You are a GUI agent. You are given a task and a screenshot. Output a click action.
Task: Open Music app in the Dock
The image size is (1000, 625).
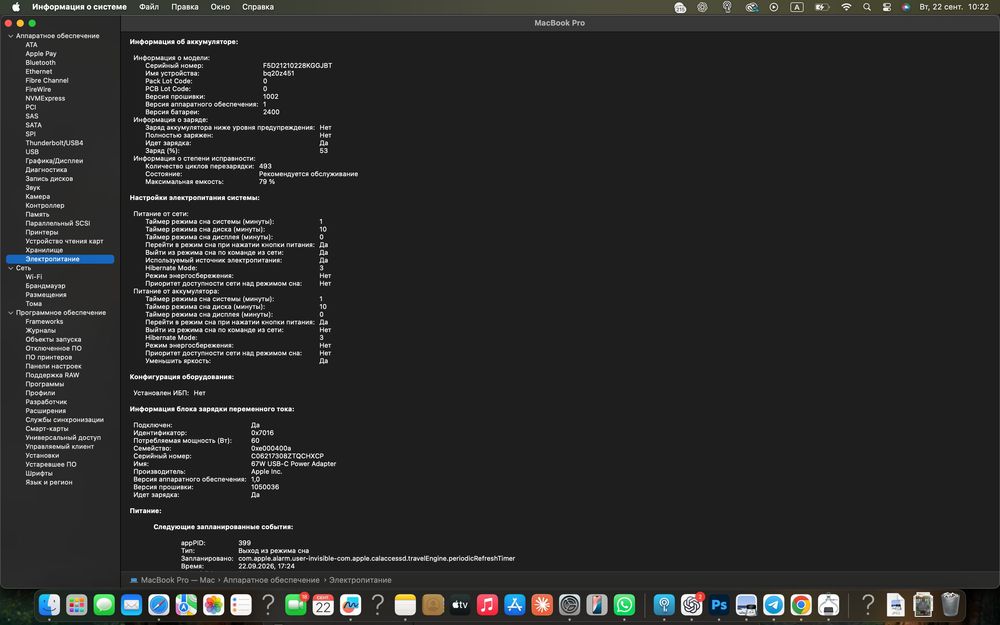pyautogui.click(x=487, y=605)
